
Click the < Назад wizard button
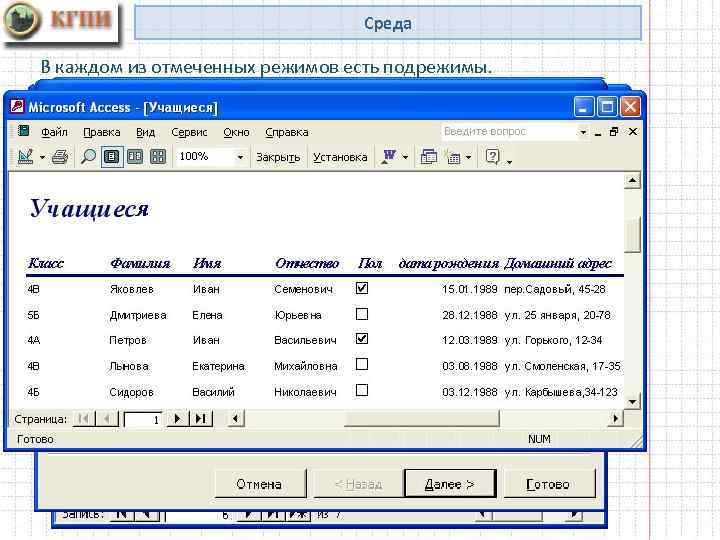(358, 484)
